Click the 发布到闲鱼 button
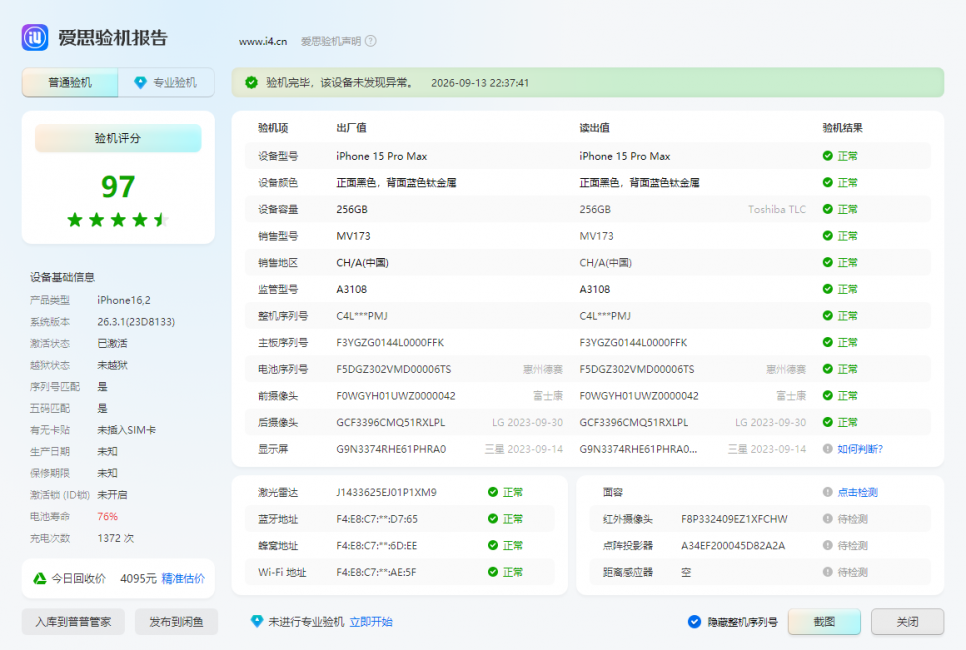The height and width of the screenshot is (650, 966). (x=176, y=622)
